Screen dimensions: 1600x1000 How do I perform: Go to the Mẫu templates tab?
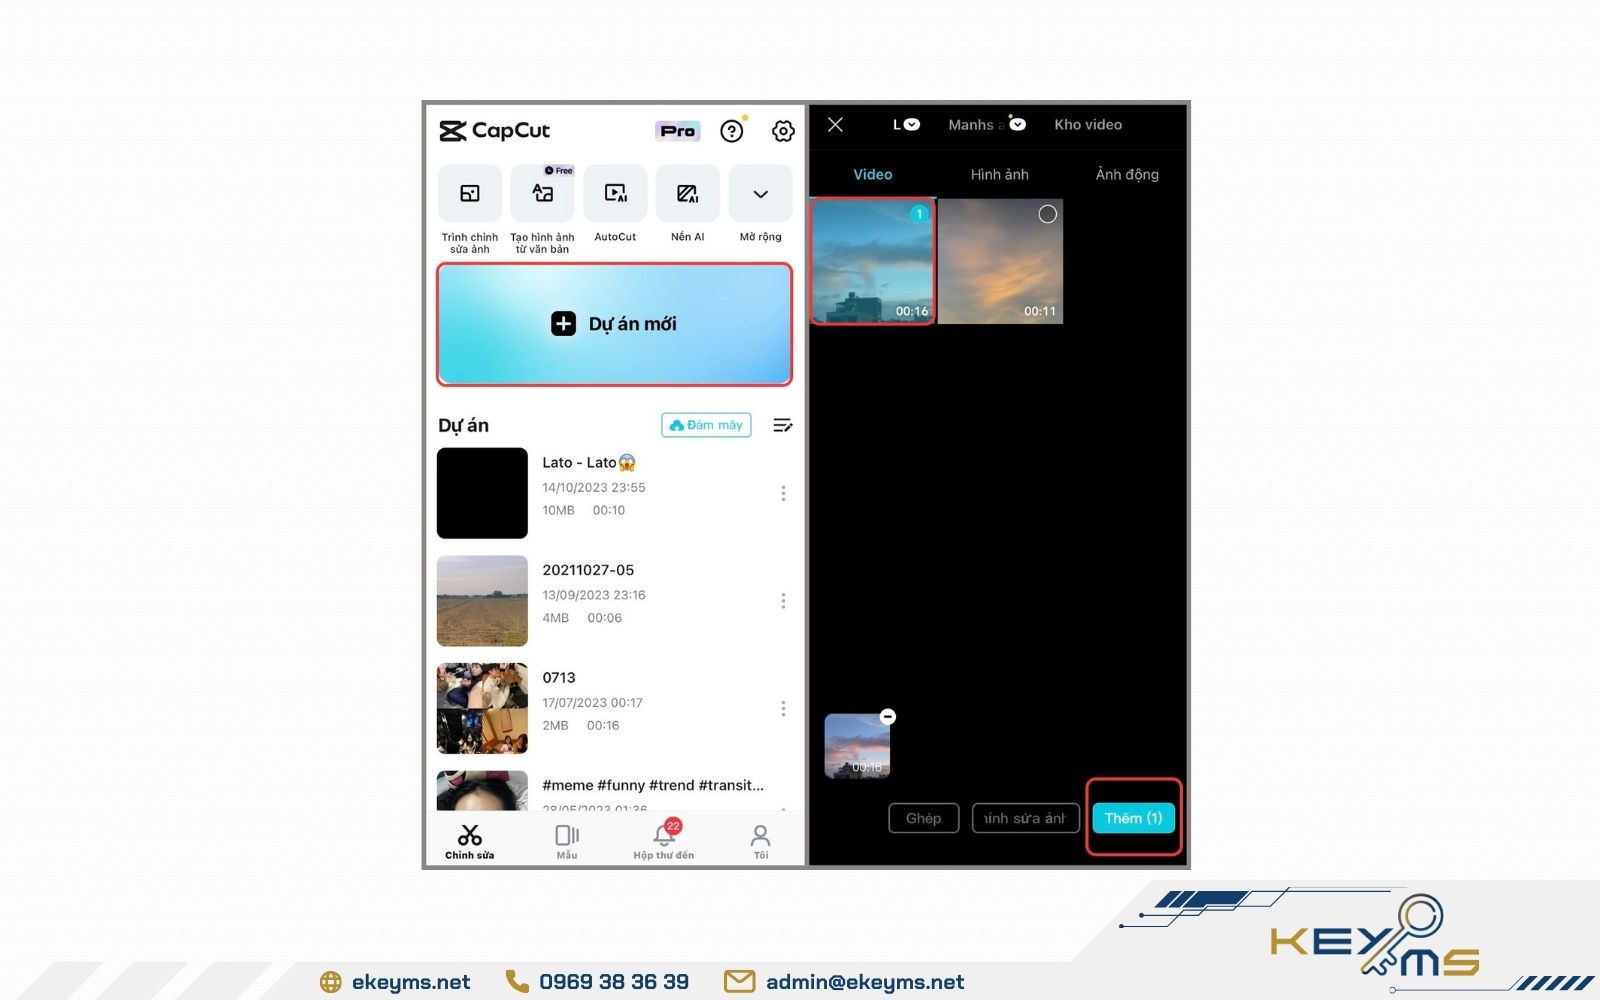click(x=567, y=841)
